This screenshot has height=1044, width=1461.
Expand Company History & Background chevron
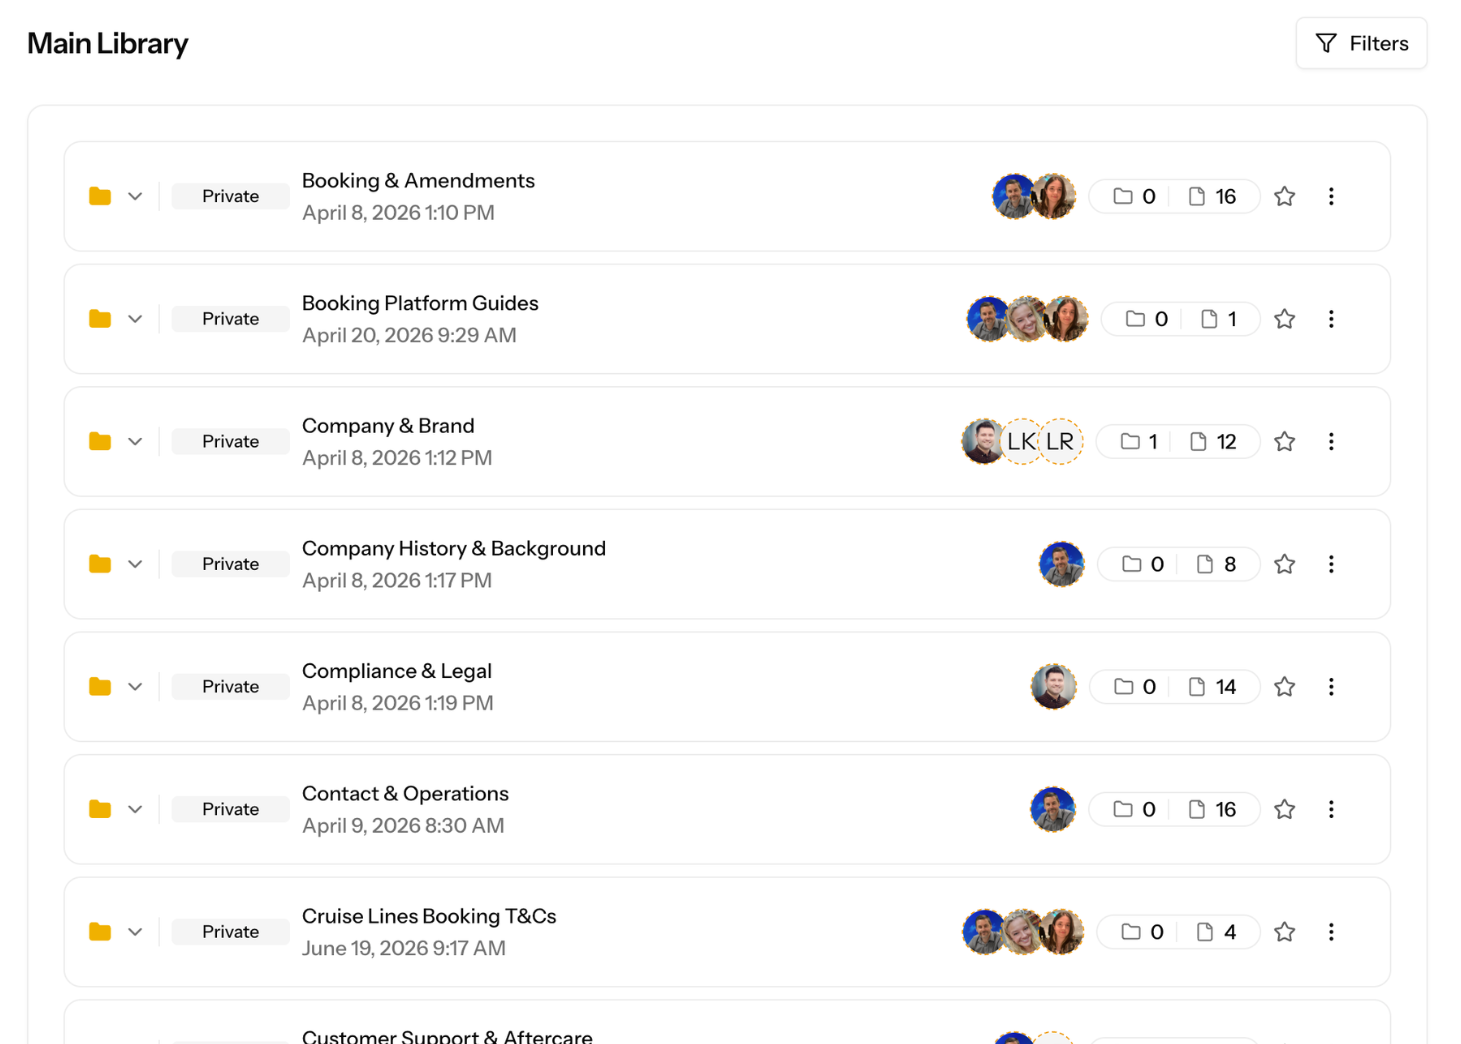coord(135,564)
